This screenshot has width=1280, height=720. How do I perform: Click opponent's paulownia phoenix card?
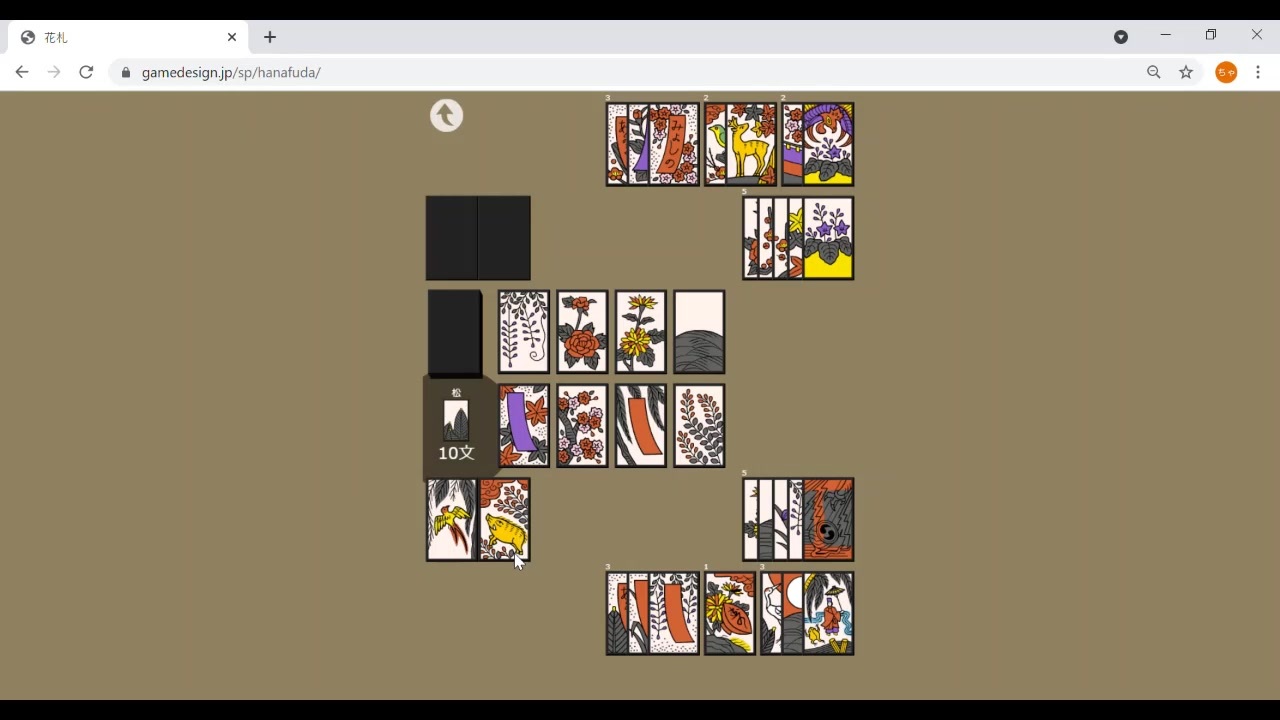click(828, 144)
